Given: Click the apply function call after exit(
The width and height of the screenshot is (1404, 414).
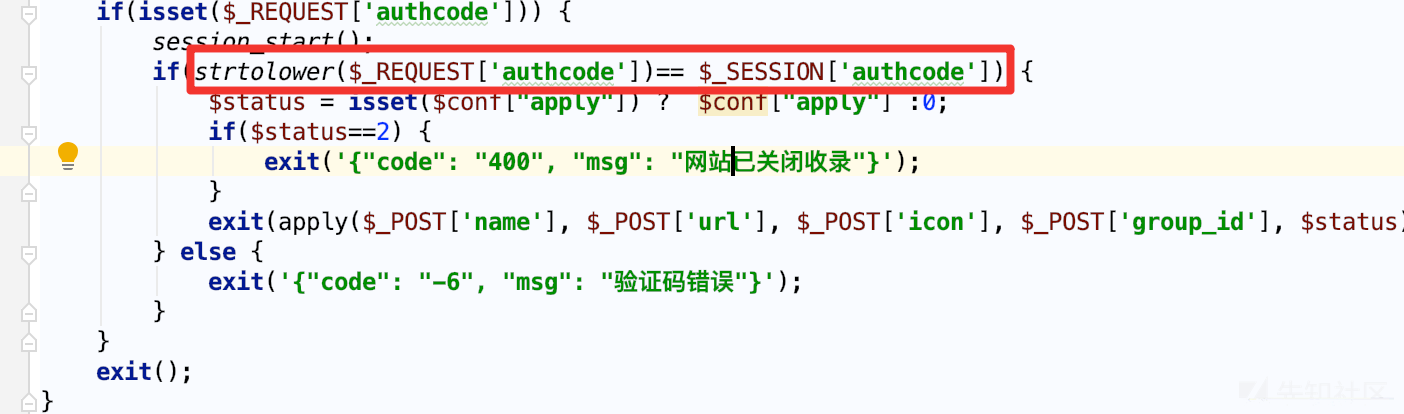Looking at the screenshot, I should click(x=312, y=221).
